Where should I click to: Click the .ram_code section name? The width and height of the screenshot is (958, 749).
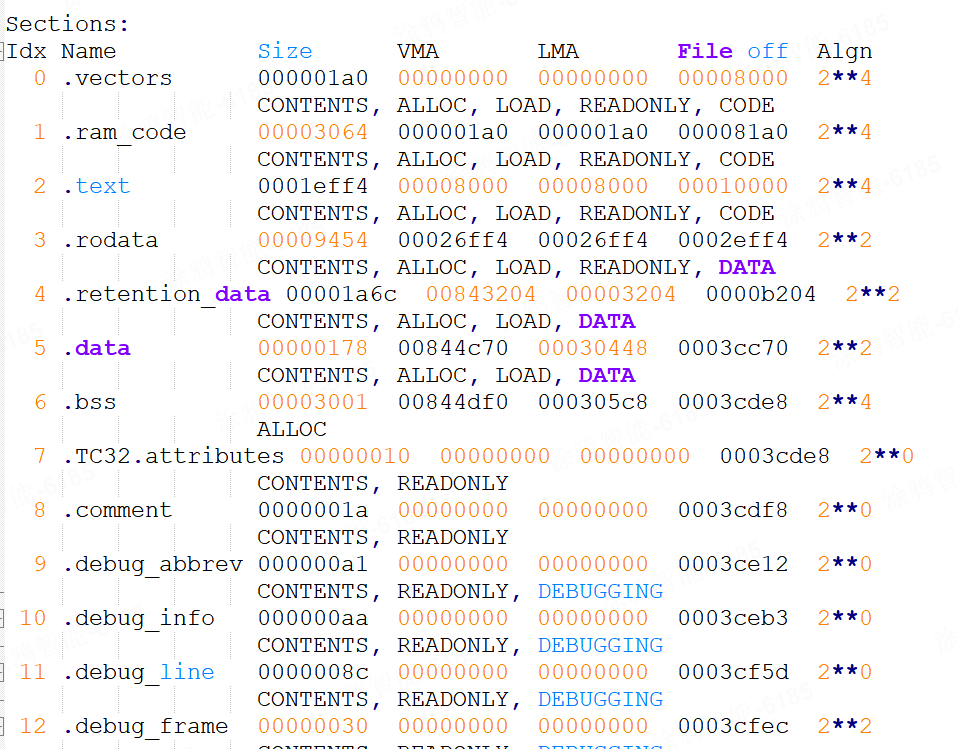coord(124,132)
